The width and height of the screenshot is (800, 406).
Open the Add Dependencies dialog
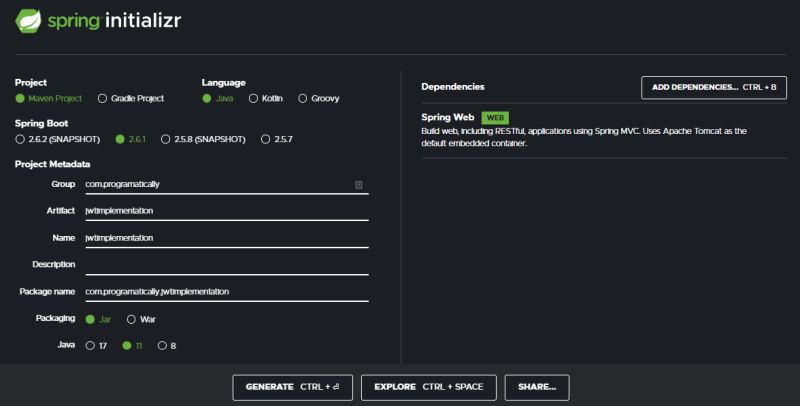coord(714,88)
